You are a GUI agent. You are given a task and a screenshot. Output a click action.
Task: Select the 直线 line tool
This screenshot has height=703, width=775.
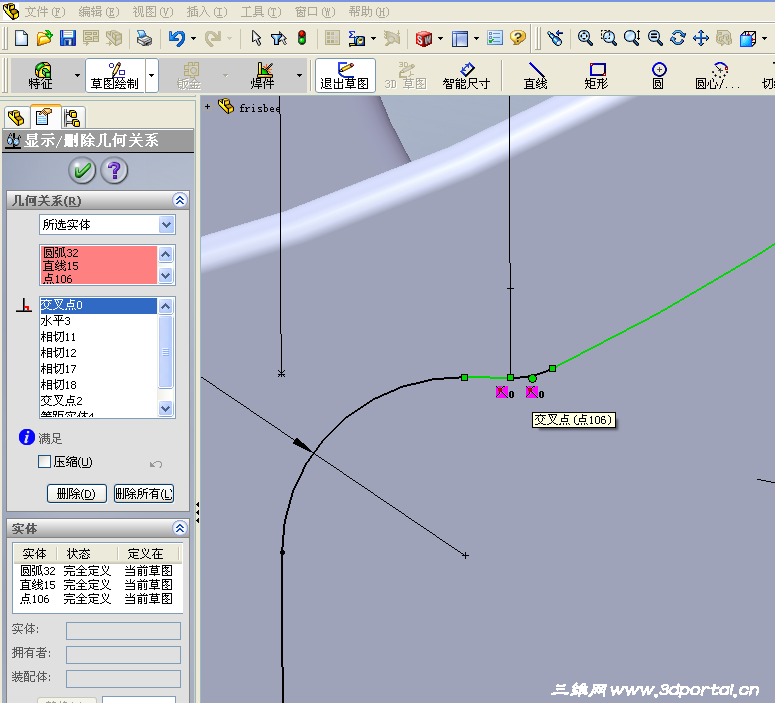click(x=536, y=76)
